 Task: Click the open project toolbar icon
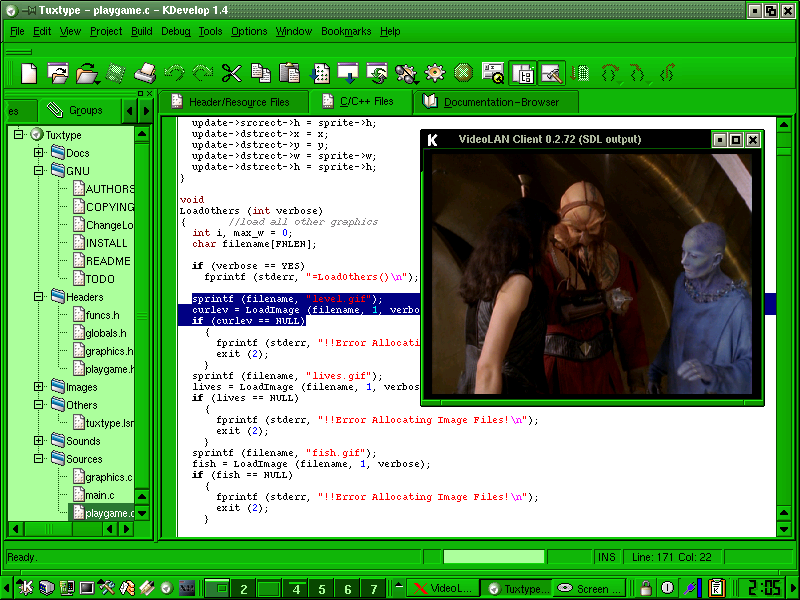(x=58, y=73)
